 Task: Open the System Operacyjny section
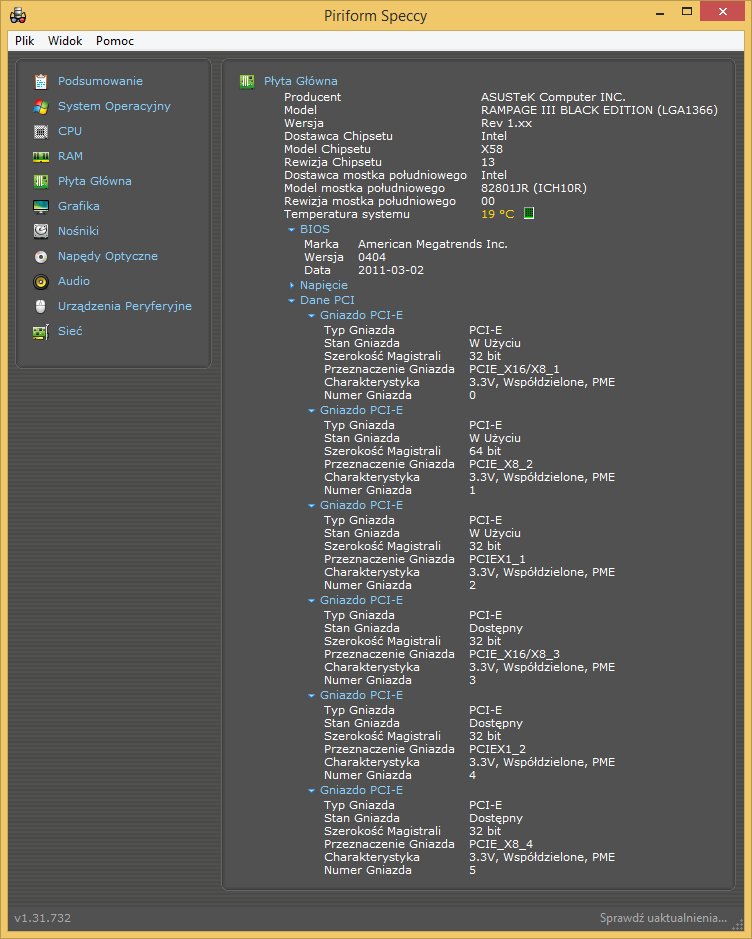click(x=114, y=106)
